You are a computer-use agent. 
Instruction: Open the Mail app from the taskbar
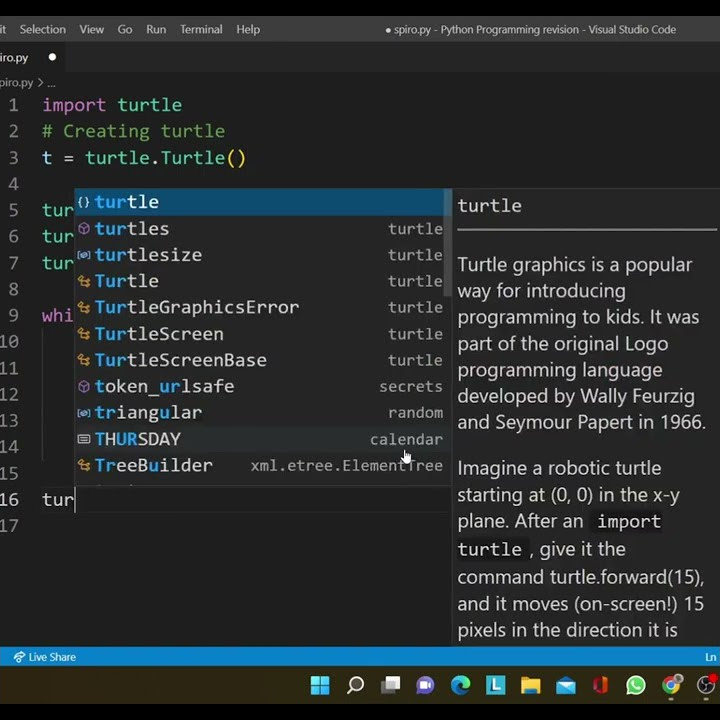[566, 685]
